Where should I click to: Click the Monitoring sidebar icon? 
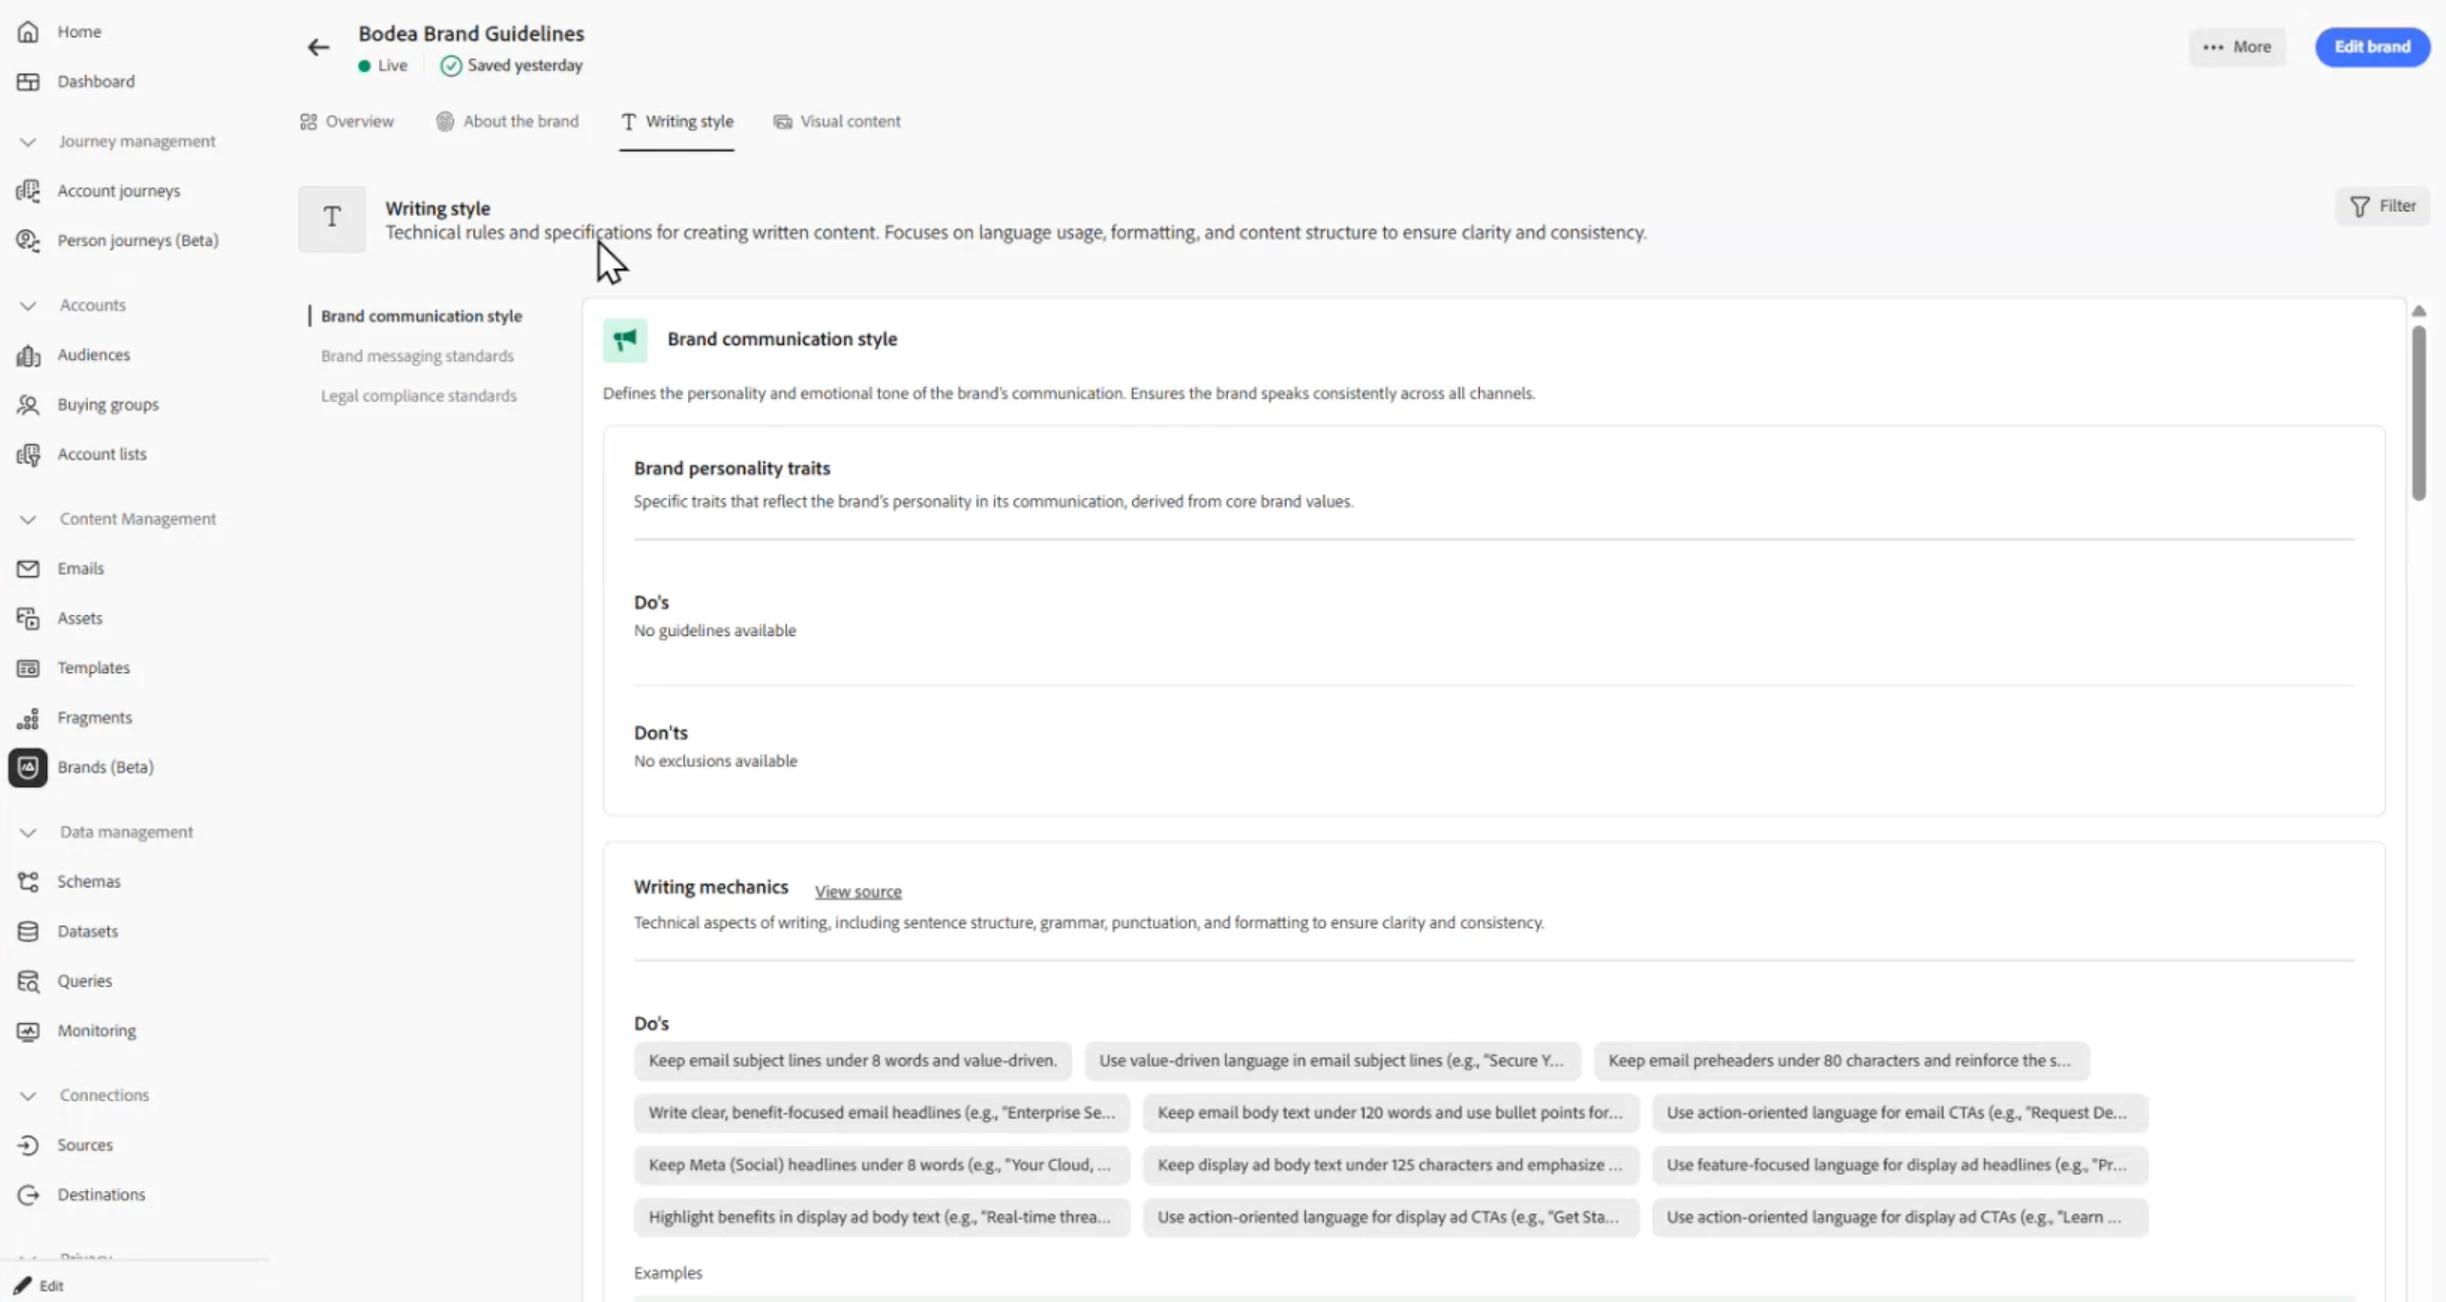[28, 1031]
